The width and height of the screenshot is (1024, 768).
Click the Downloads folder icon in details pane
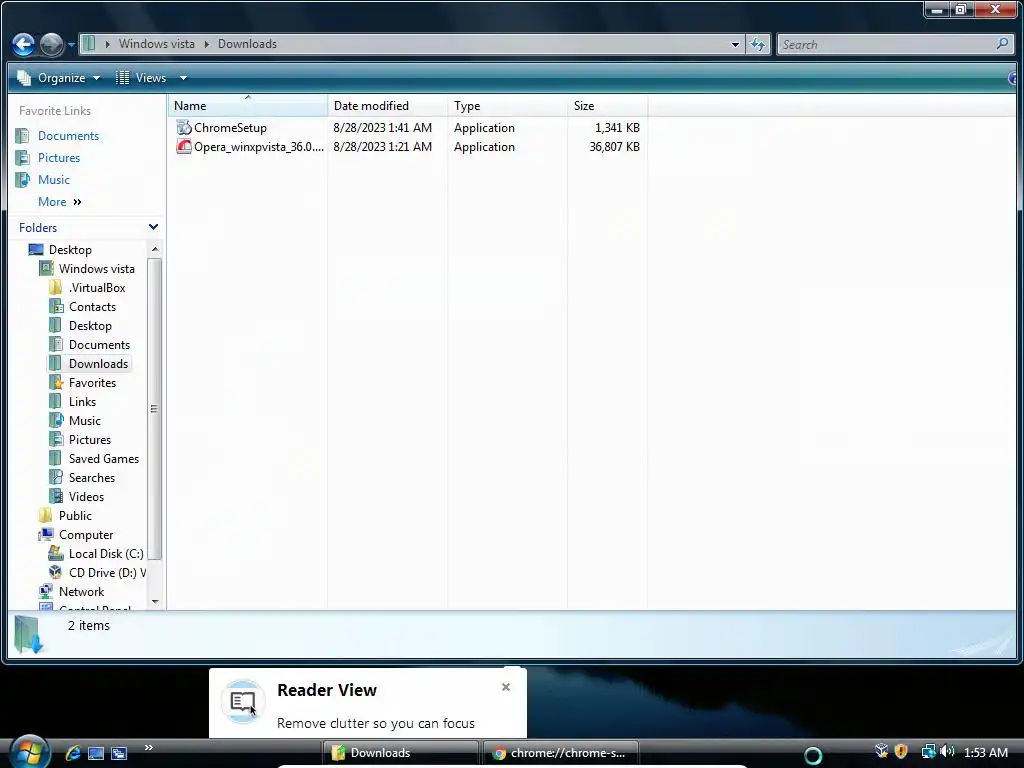point(29,634)
